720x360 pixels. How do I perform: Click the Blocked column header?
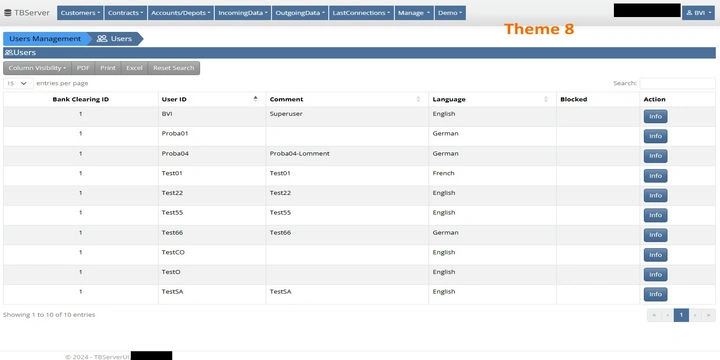(598, 99)
